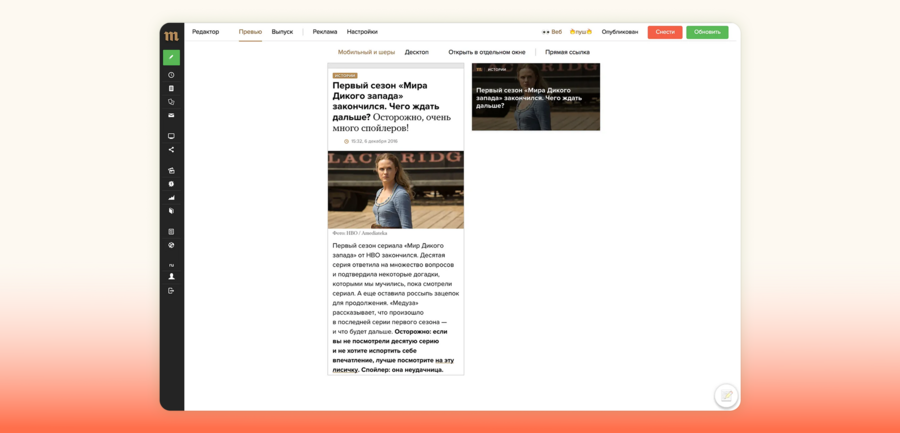Open the Реклама tab
The width and height of the screenshot is (900, 433).
click(x=325, y=32)
